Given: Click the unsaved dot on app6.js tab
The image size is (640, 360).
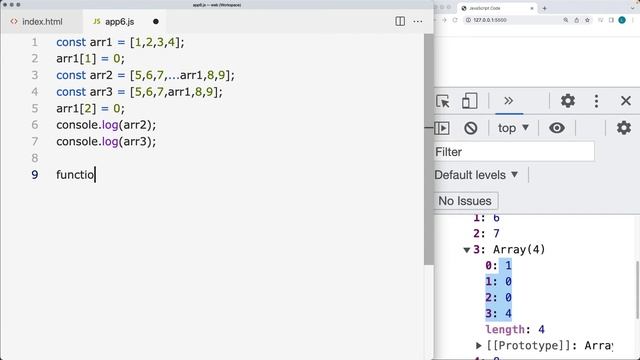Looking at the screenshot, I should click(156, 22).
